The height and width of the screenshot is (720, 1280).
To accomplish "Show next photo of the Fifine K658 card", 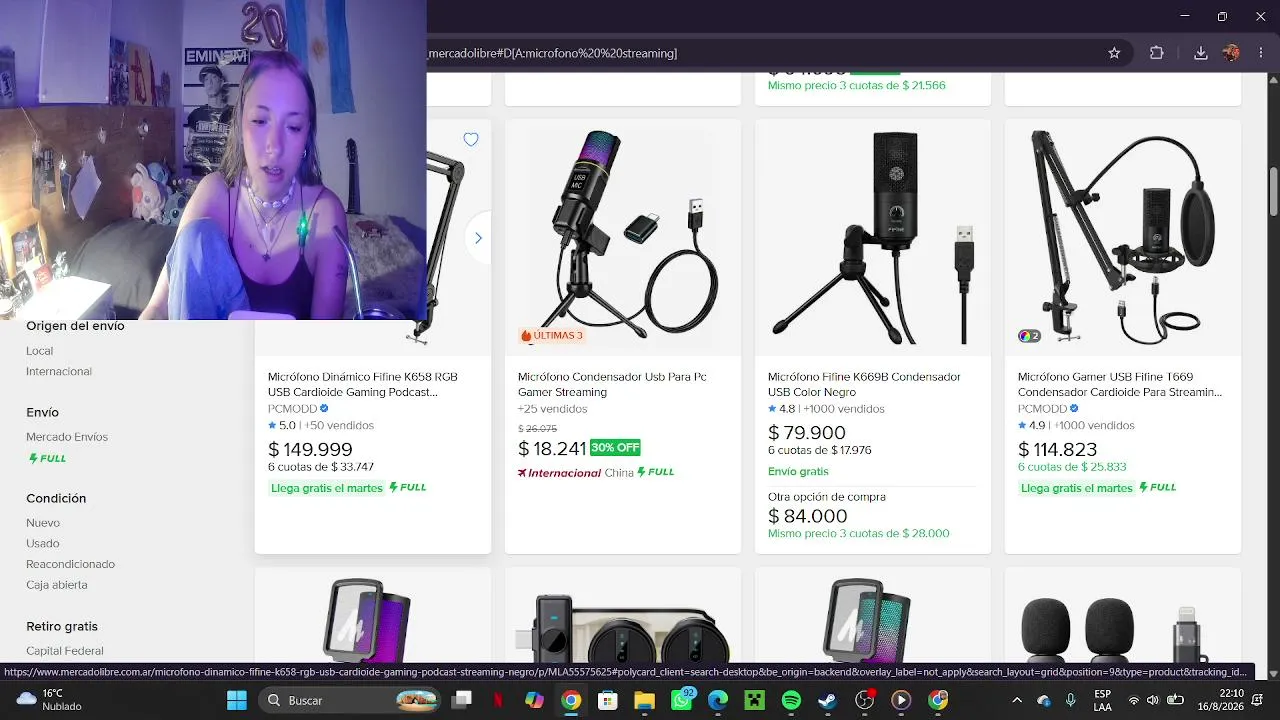I will point(478,238).
